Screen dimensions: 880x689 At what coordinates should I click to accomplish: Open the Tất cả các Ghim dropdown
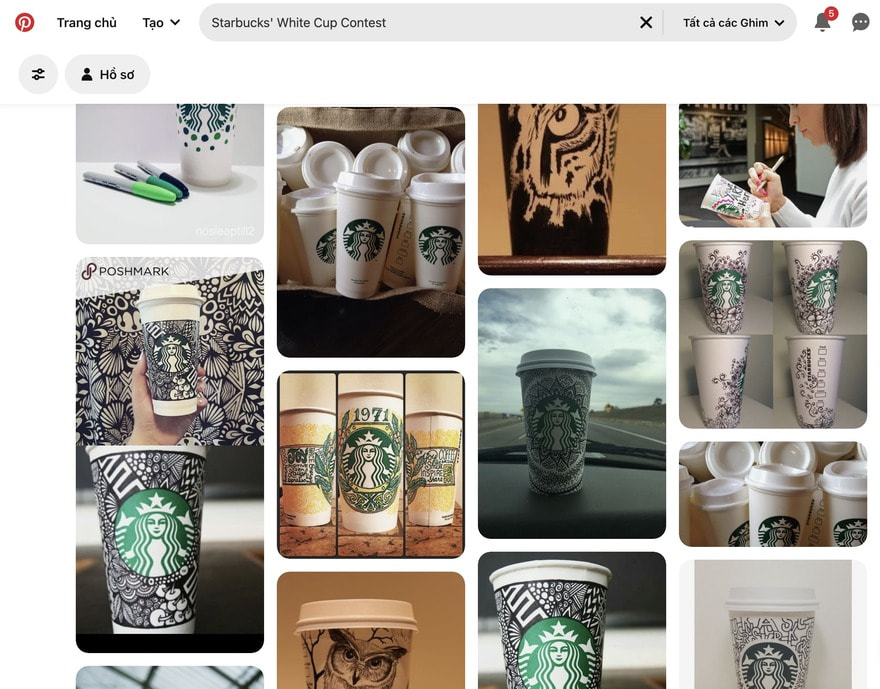[733, 22]
